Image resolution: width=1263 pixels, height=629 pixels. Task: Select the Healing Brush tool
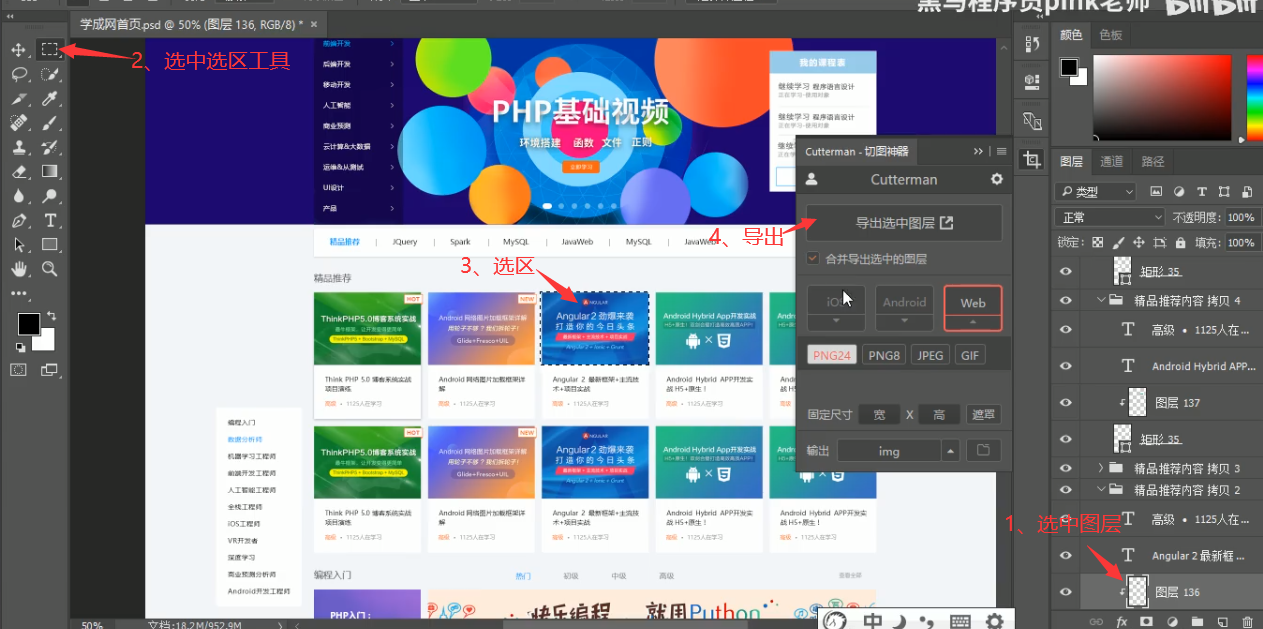click(x=18, y=122)
